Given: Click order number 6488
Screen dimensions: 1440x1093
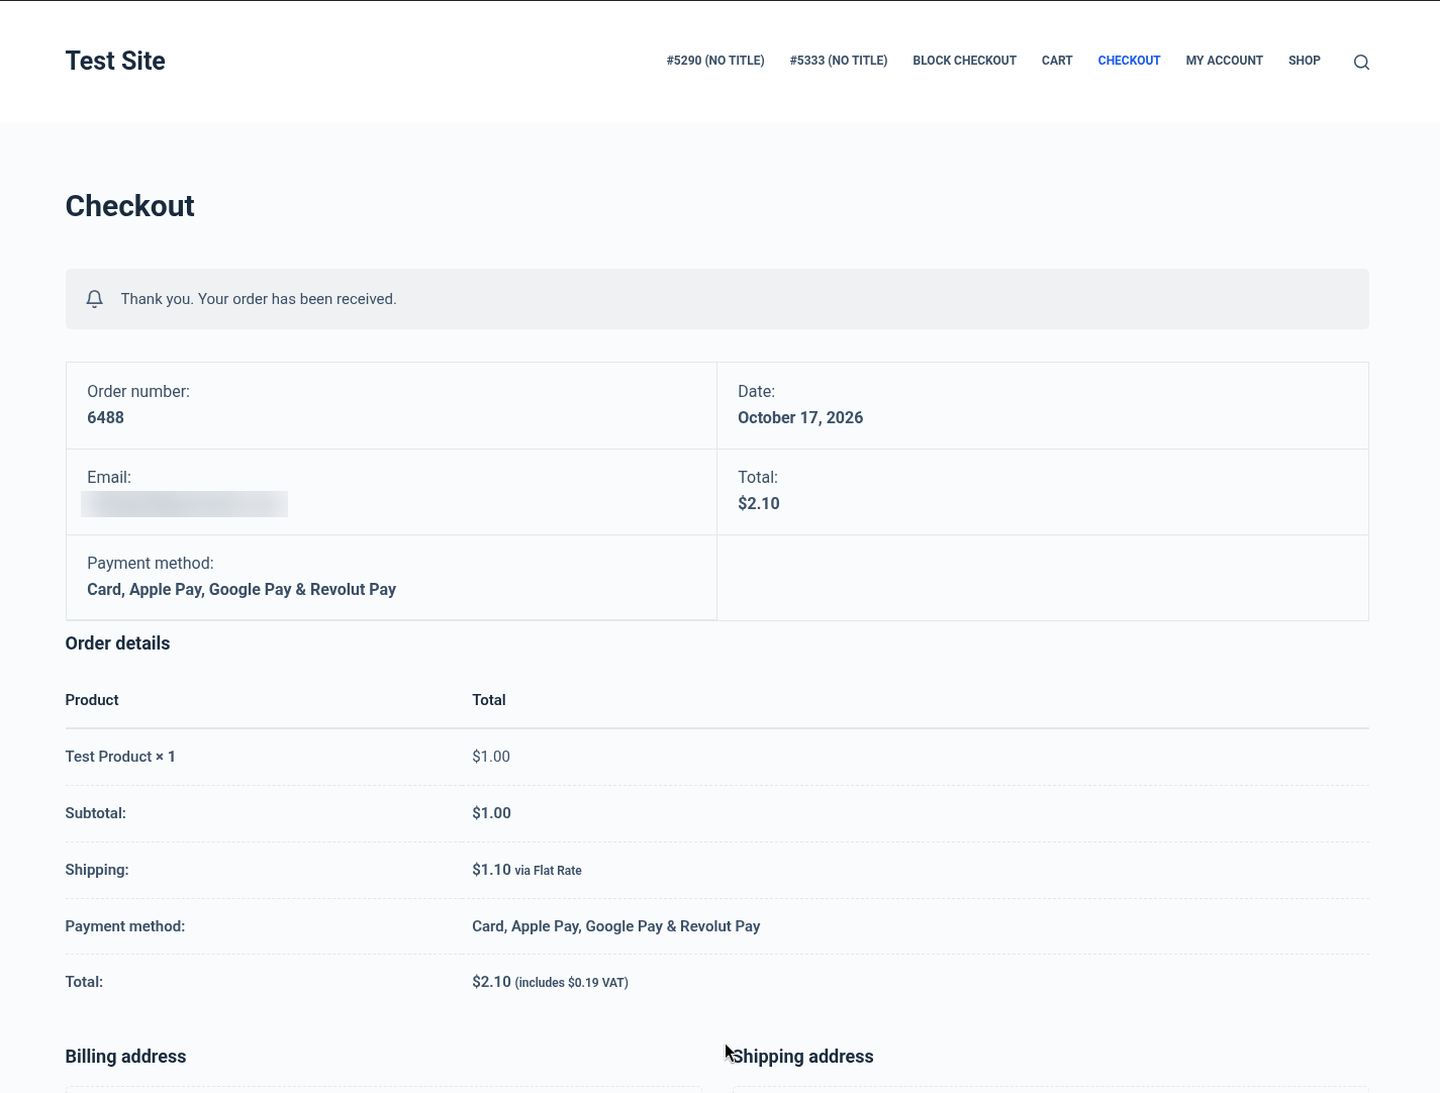Looking at the screenshot, I should (x=105, y=418).
